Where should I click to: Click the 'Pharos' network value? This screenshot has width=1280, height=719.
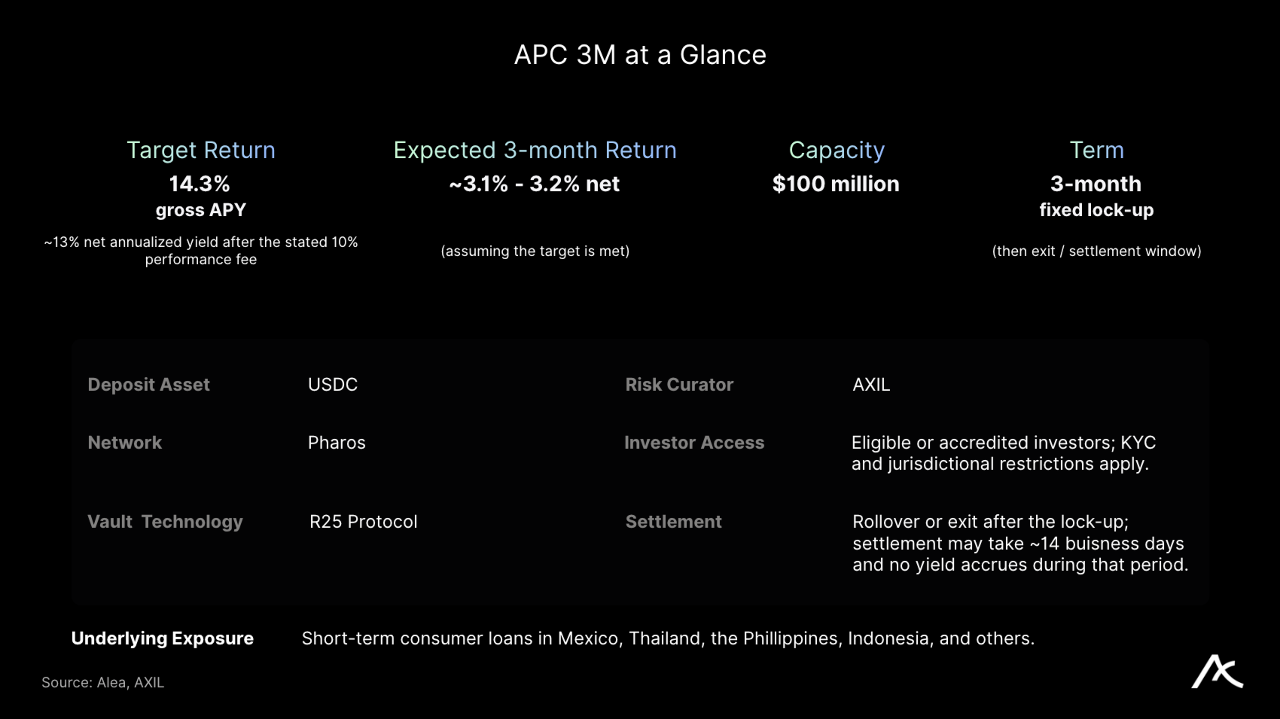point(337,443)
